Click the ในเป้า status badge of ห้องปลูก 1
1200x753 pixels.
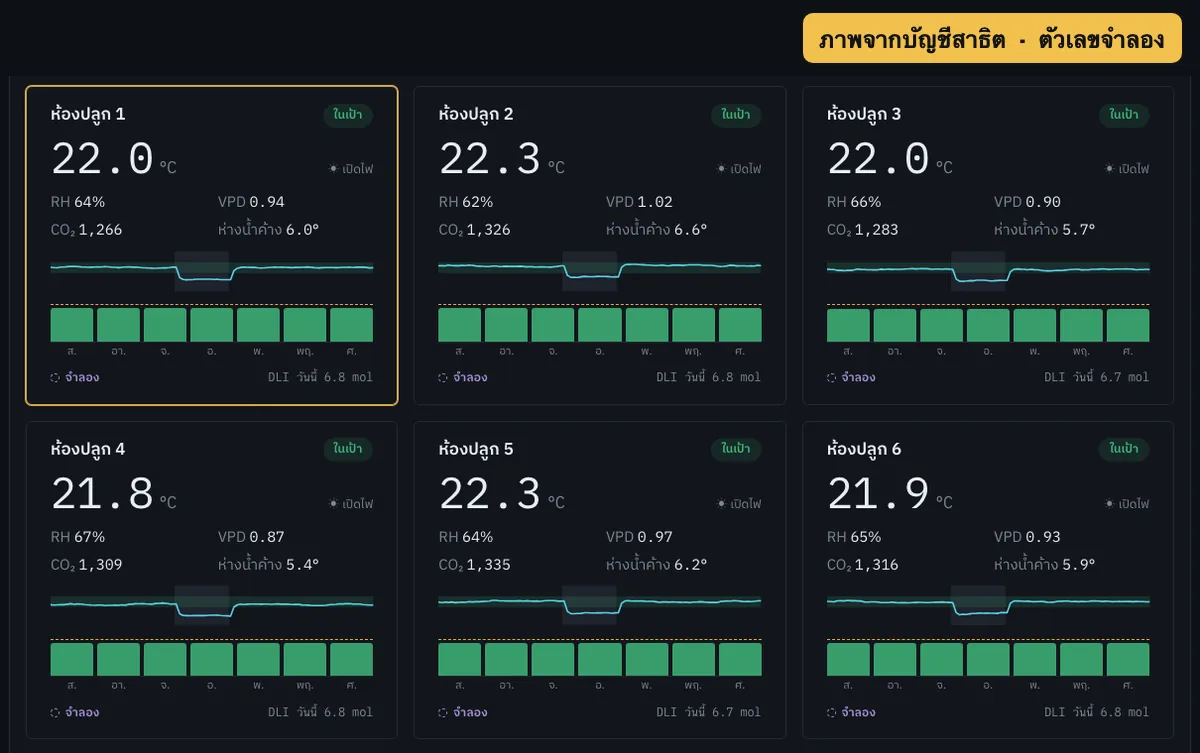click(348, 115)
